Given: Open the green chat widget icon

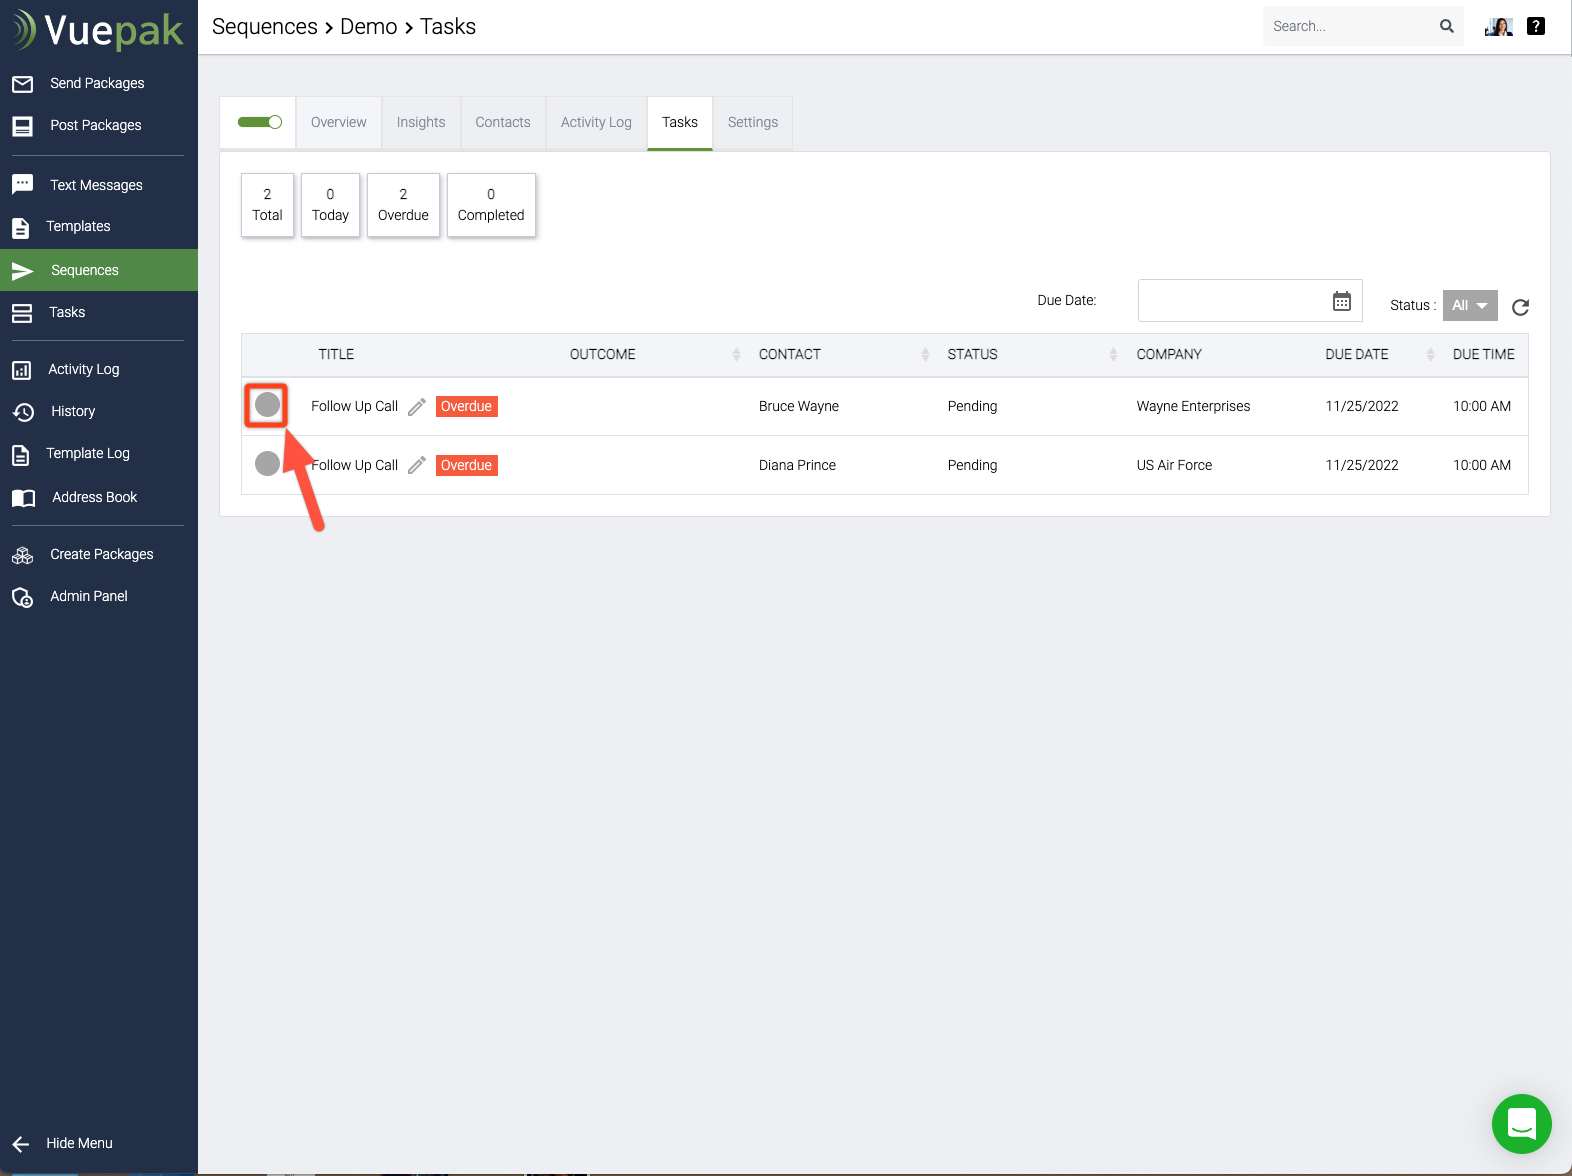Looking at the screenshot, I should (1521, 1123).
